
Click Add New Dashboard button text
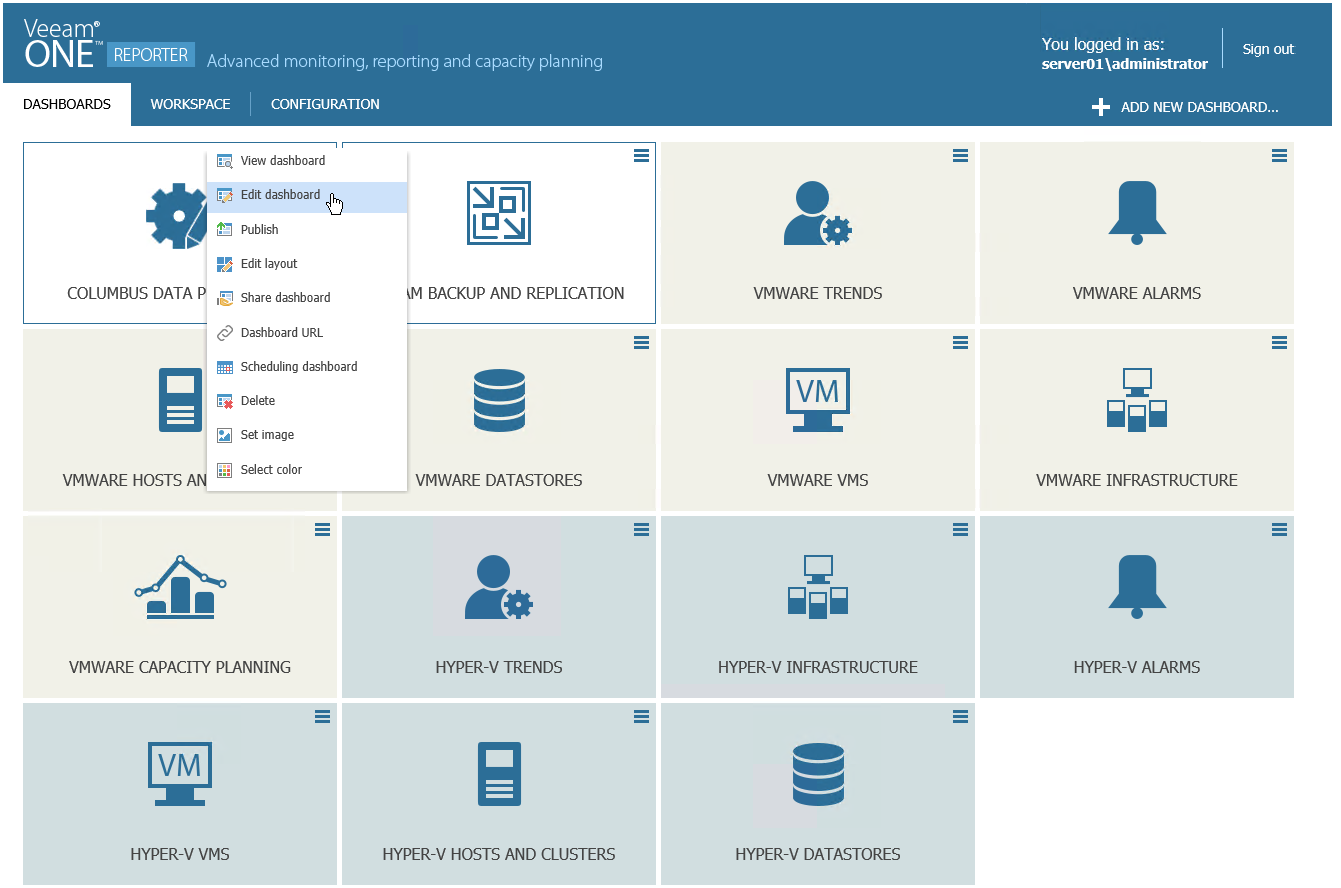1199,107
